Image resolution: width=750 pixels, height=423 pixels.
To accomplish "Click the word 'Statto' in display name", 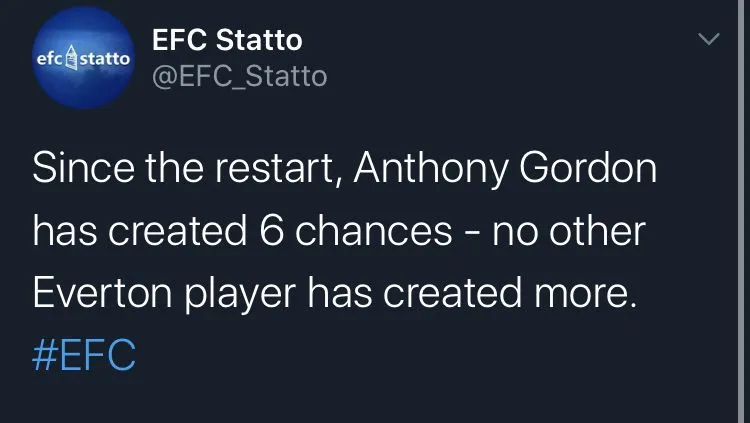I will pos(263,41).
